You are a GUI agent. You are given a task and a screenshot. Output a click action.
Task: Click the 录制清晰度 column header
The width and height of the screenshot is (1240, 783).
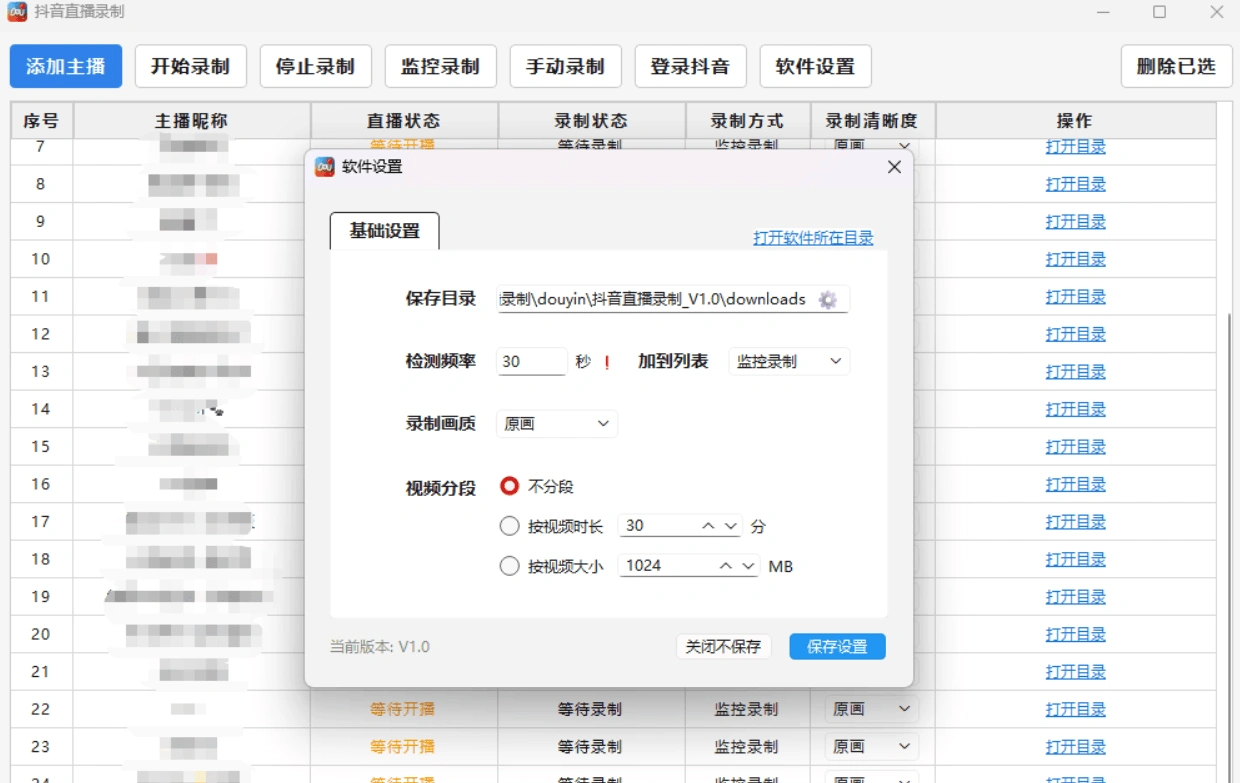(872, 121)
